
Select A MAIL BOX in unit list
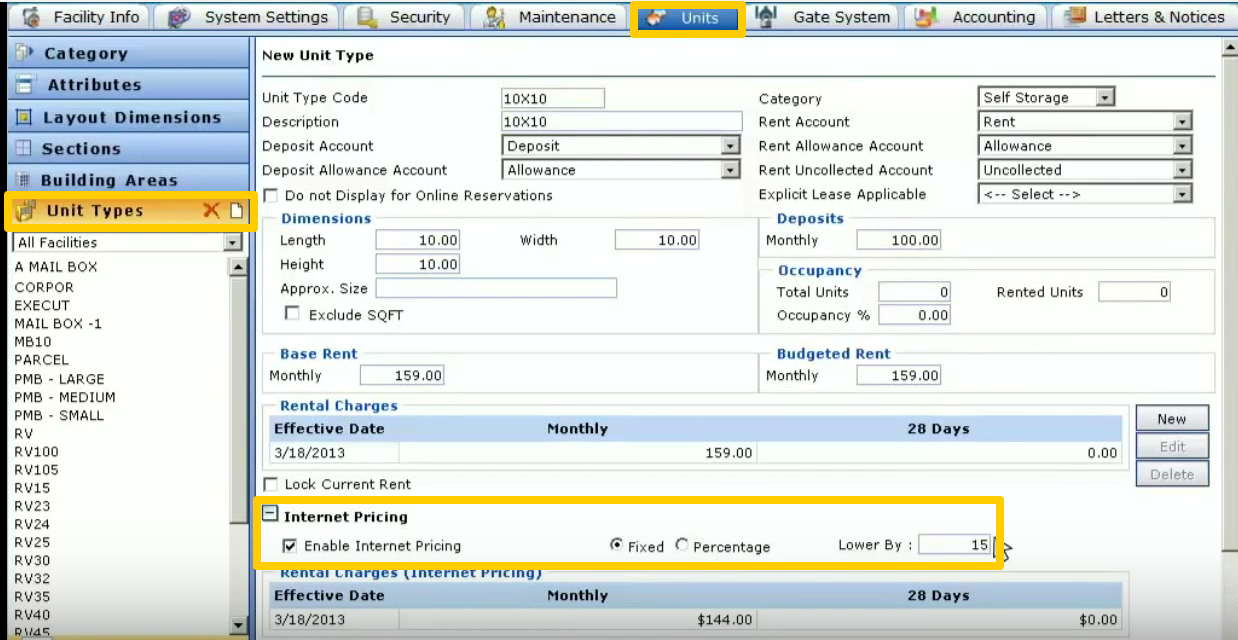pyautogui.click(x=56, y=267)
